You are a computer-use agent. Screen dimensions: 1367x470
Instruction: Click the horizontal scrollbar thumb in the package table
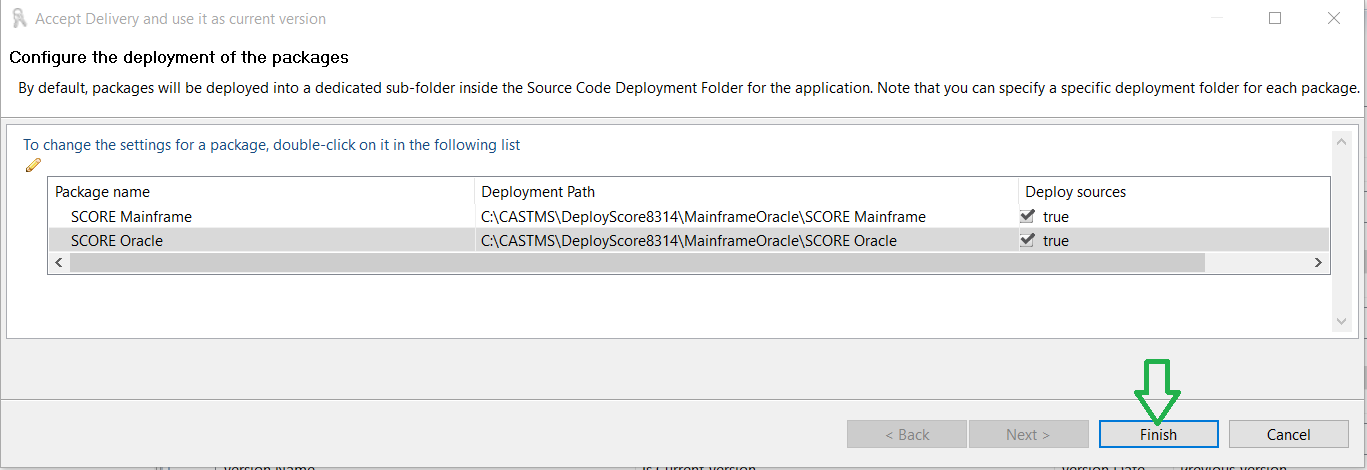[637, 262]
